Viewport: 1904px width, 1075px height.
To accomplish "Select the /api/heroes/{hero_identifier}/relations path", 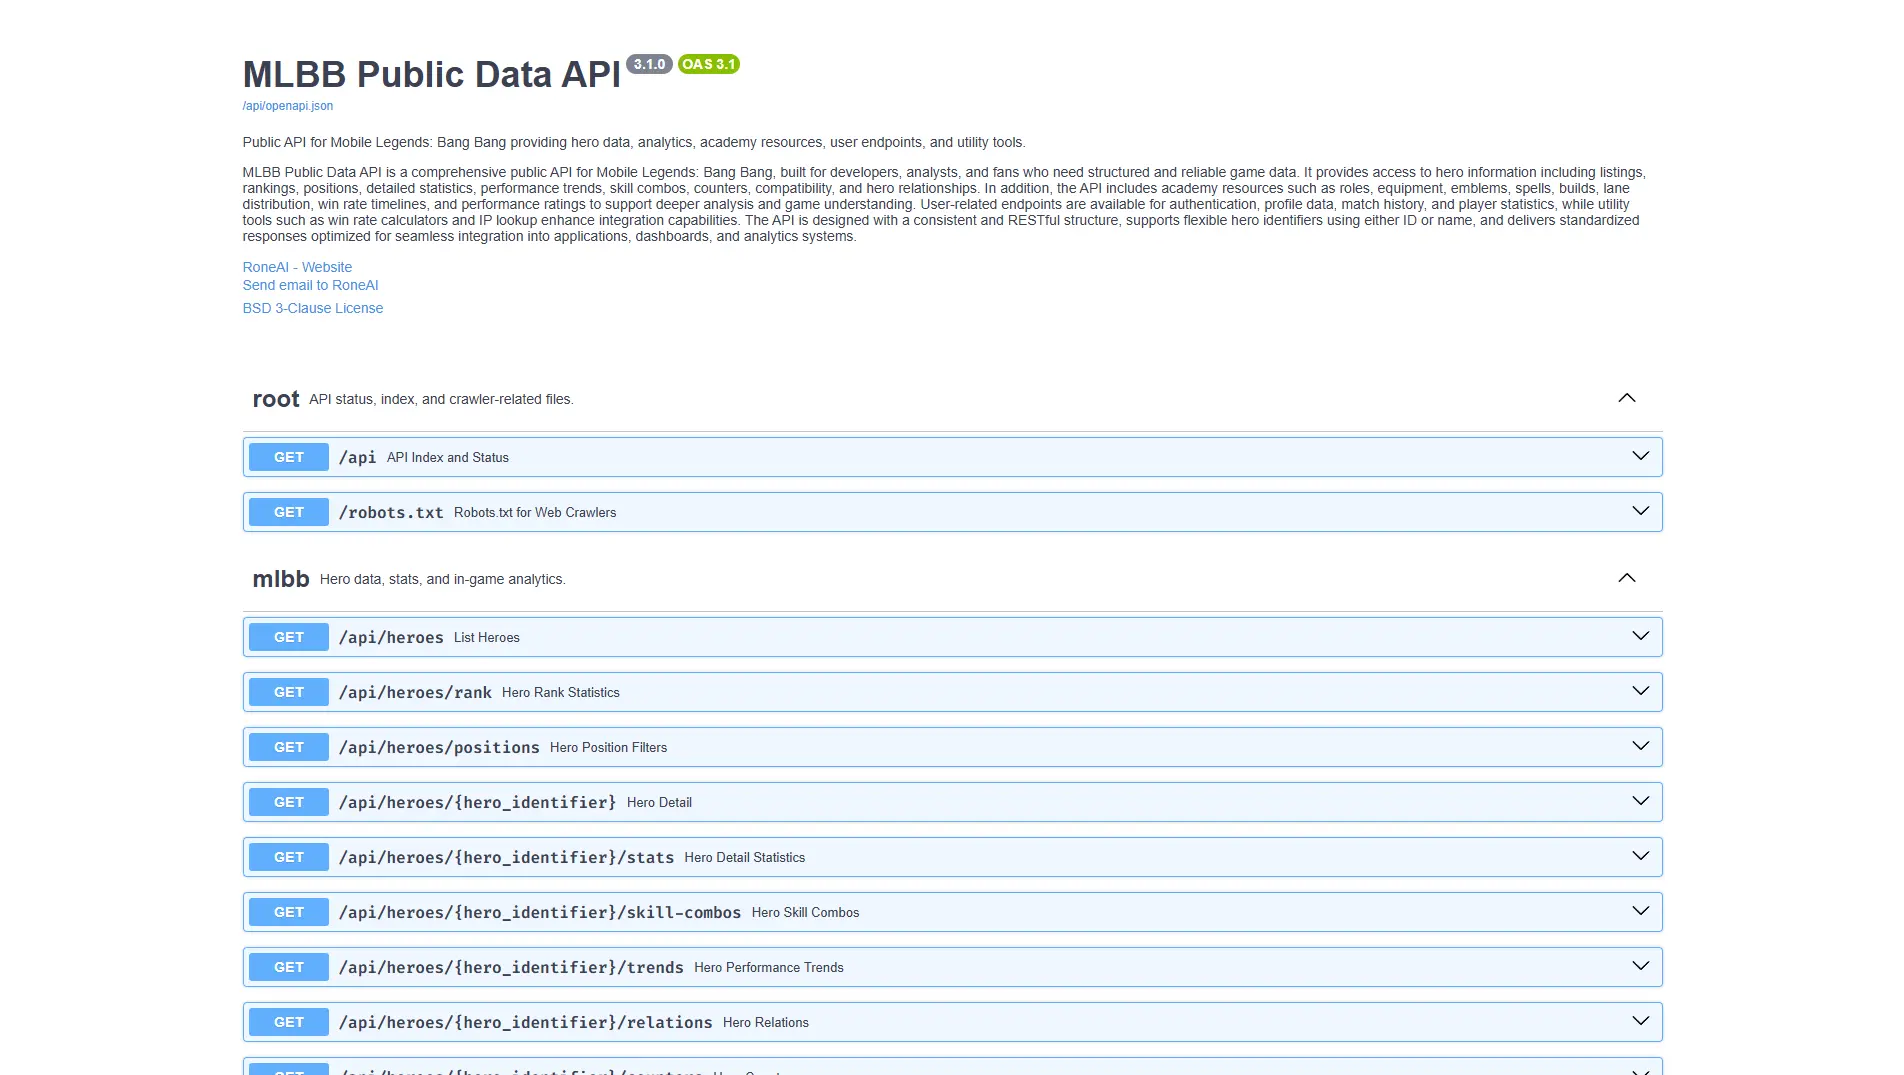I will (525, 1022).
